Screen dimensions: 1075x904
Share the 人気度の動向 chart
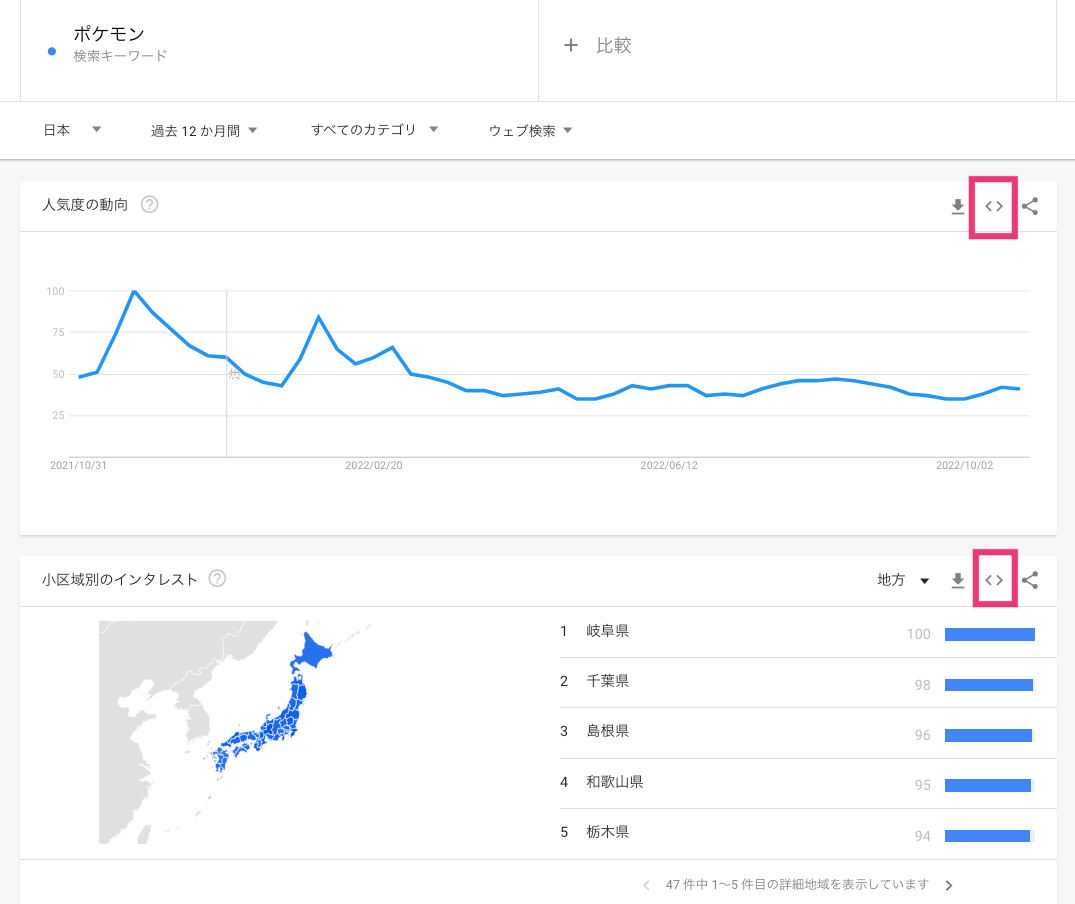click(x=1030, y=207)
